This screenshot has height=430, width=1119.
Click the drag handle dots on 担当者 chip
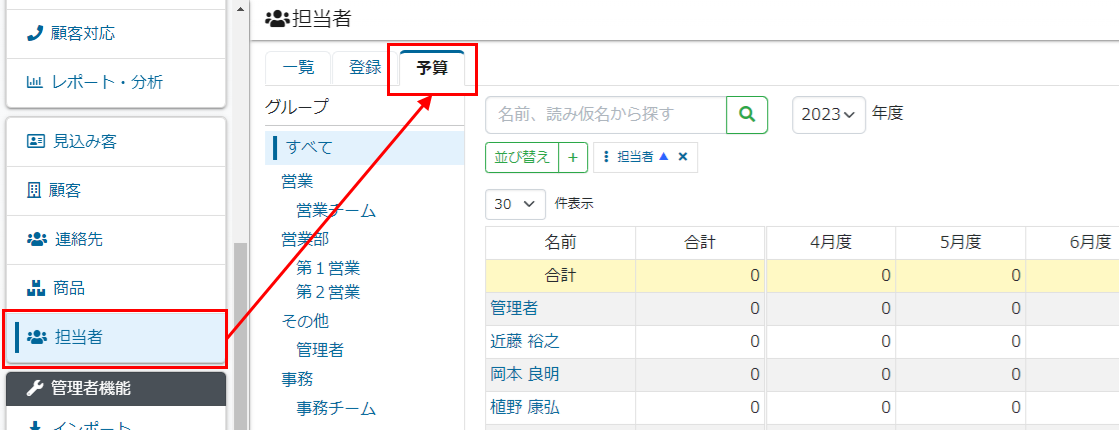[606, 158]
